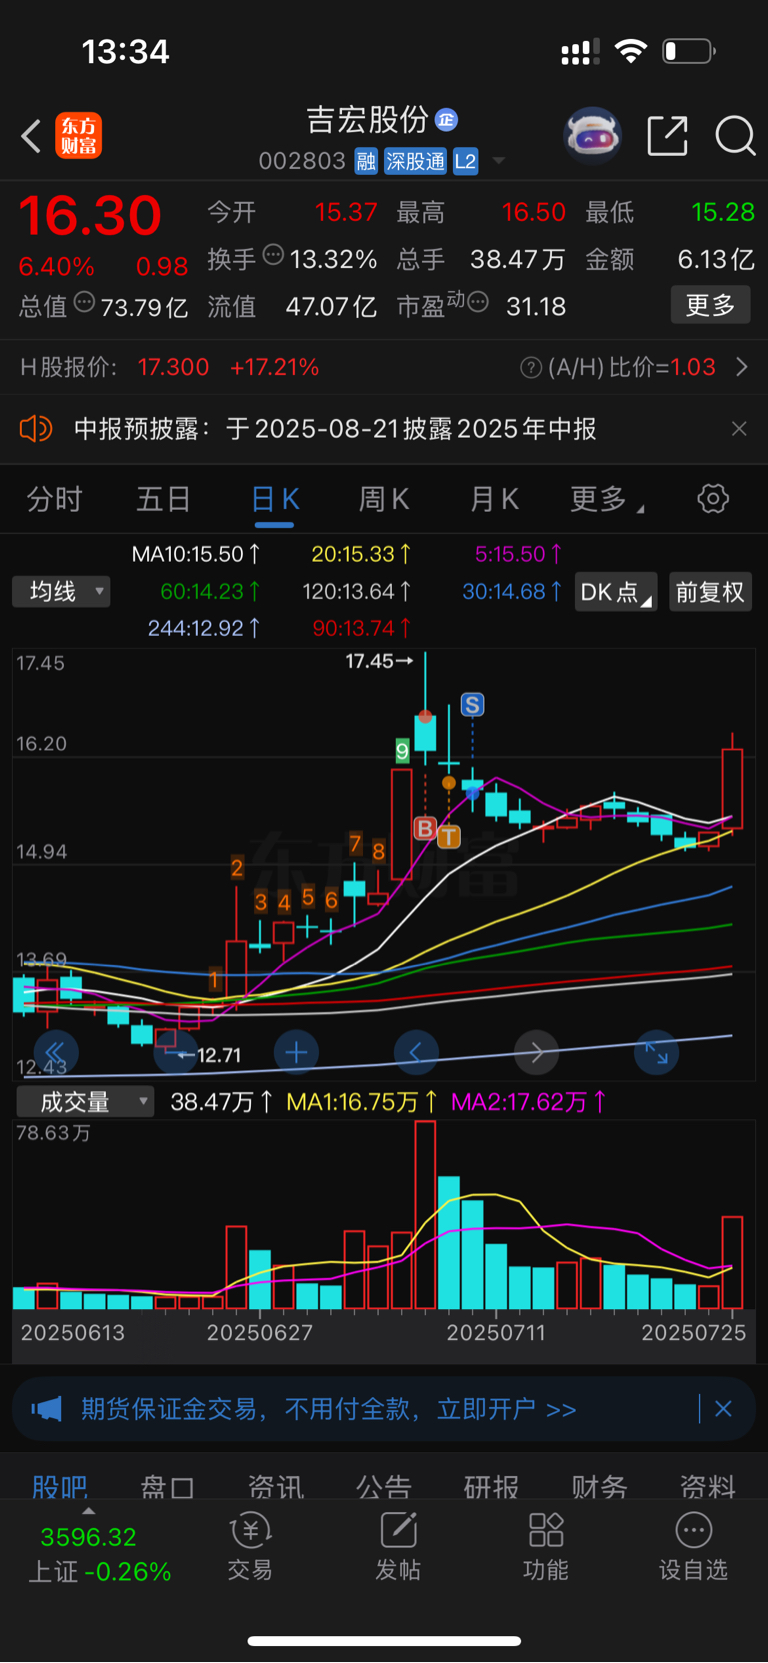Screen dimensions: 768x1663
Task: Open the 股吧 tab
Action: (x=60, y=1487)
